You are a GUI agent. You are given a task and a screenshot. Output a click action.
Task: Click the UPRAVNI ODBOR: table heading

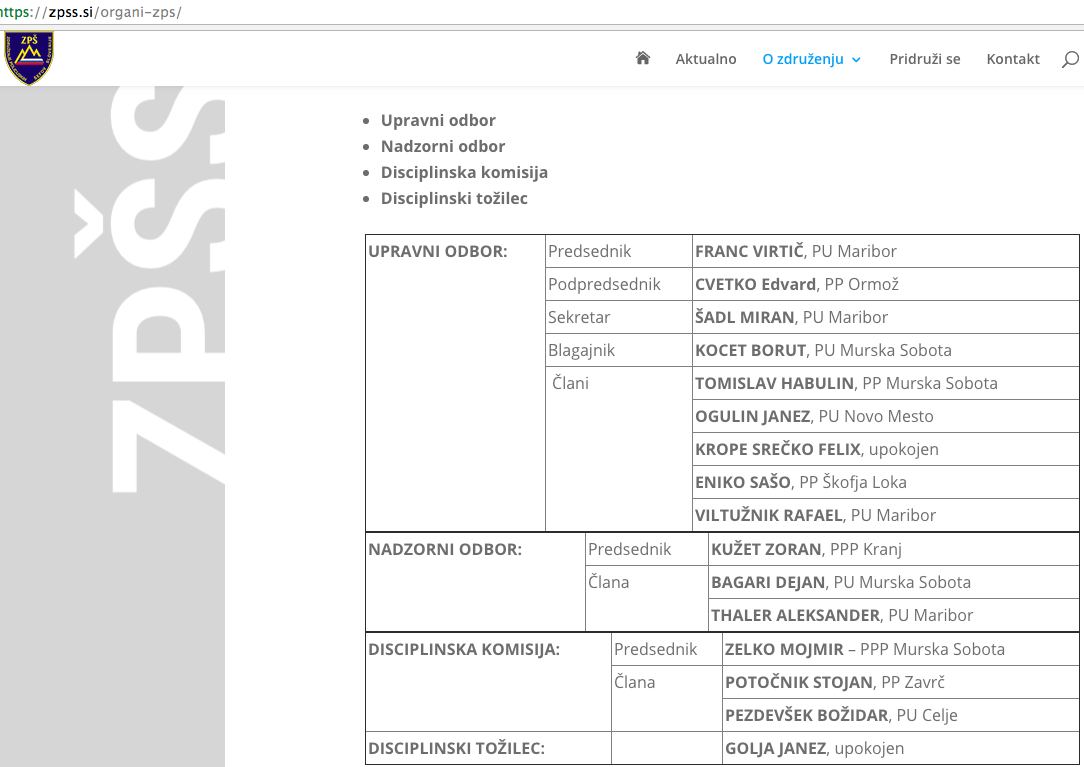pos(438,251)
